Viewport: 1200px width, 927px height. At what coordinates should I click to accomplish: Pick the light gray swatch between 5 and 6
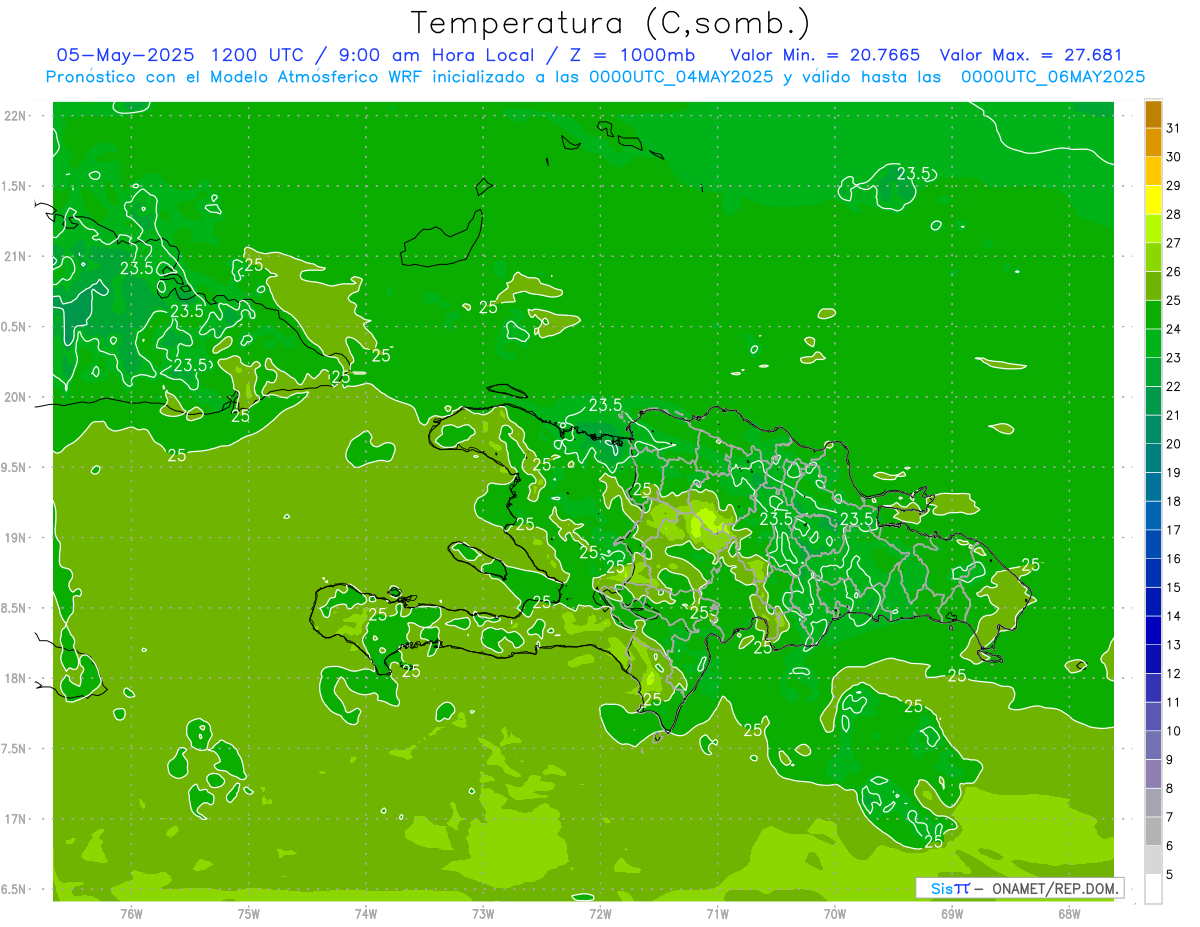coord(1153,860)
